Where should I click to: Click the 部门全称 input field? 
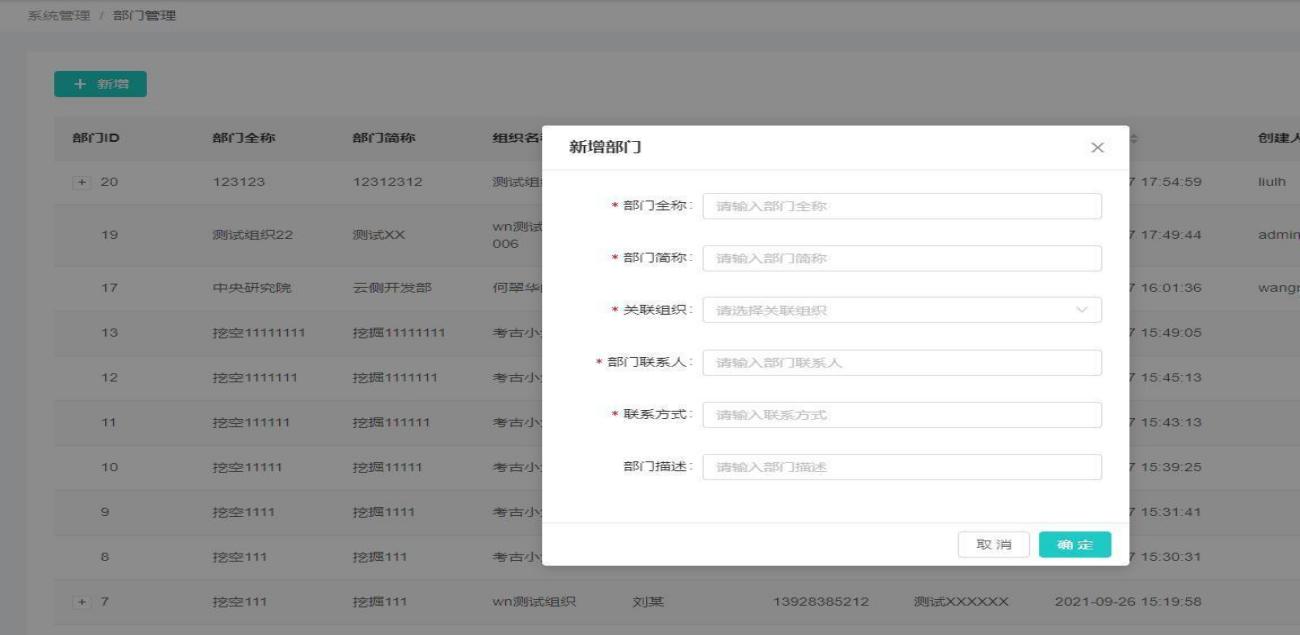(x=901, y=206)
